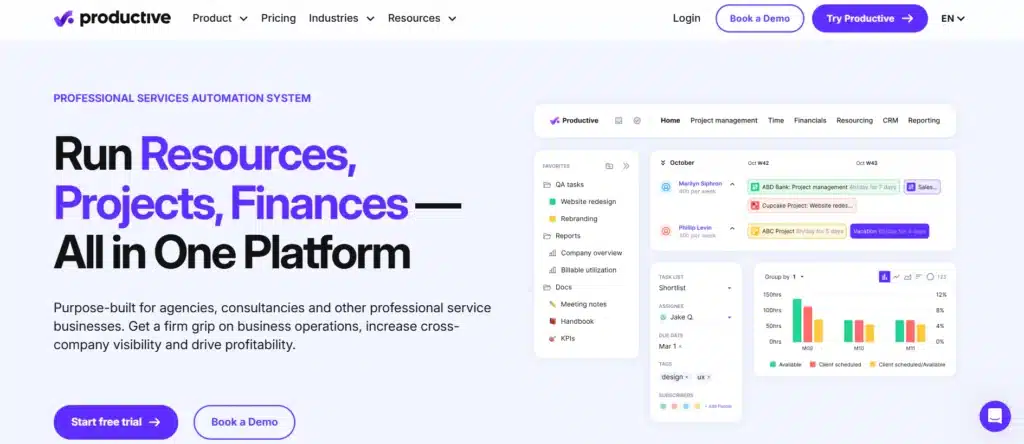Select the horizontal bars chart icon
Screen dimensions: 1024x444
pyautogui.click(x=919, y=277)
